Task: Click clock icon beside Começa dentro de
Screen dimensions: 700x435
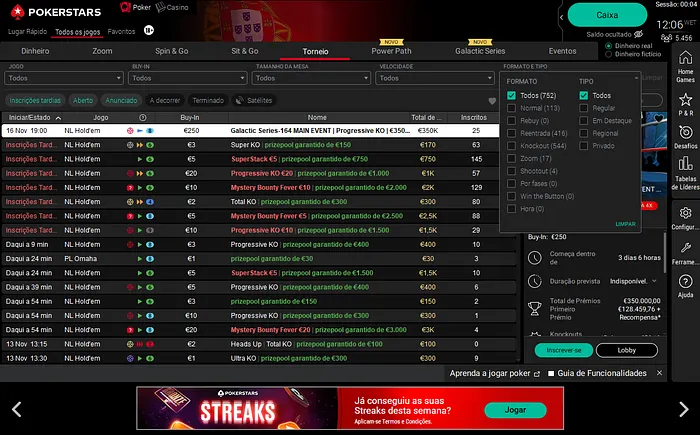Action: click(535, 258)
